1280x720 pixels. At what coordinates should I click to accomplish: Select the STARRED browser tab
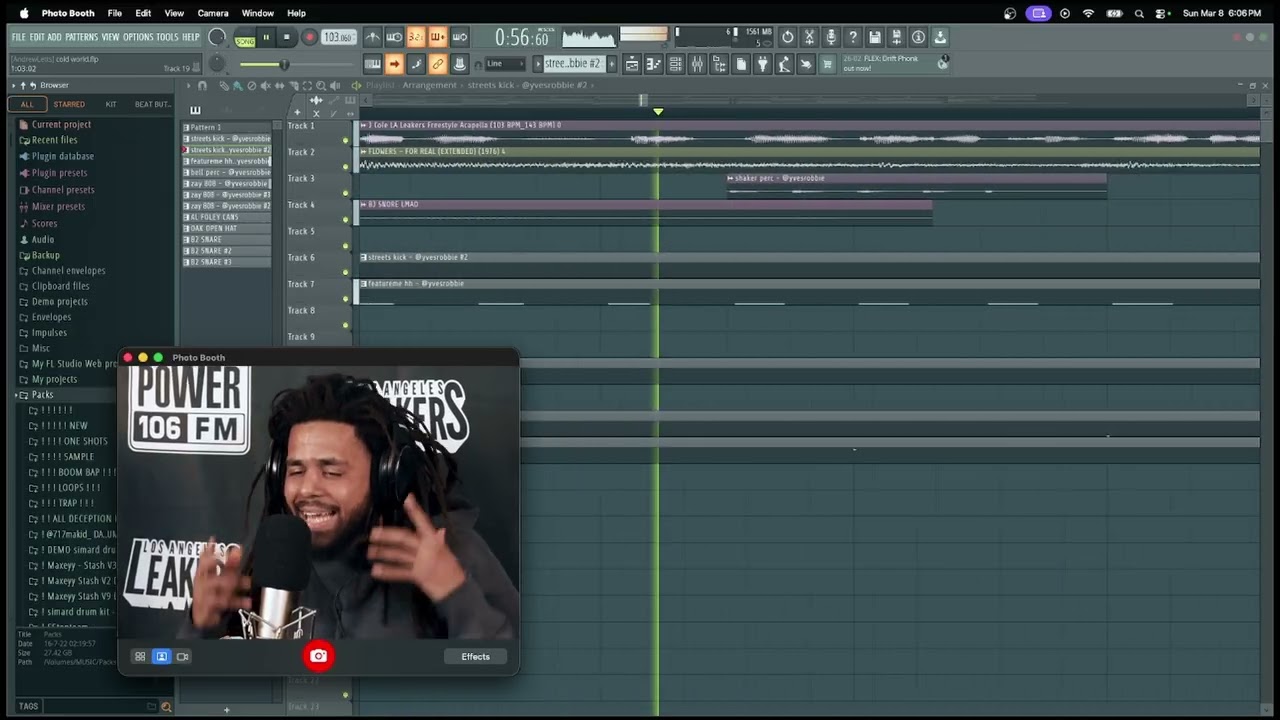point(69,104)
